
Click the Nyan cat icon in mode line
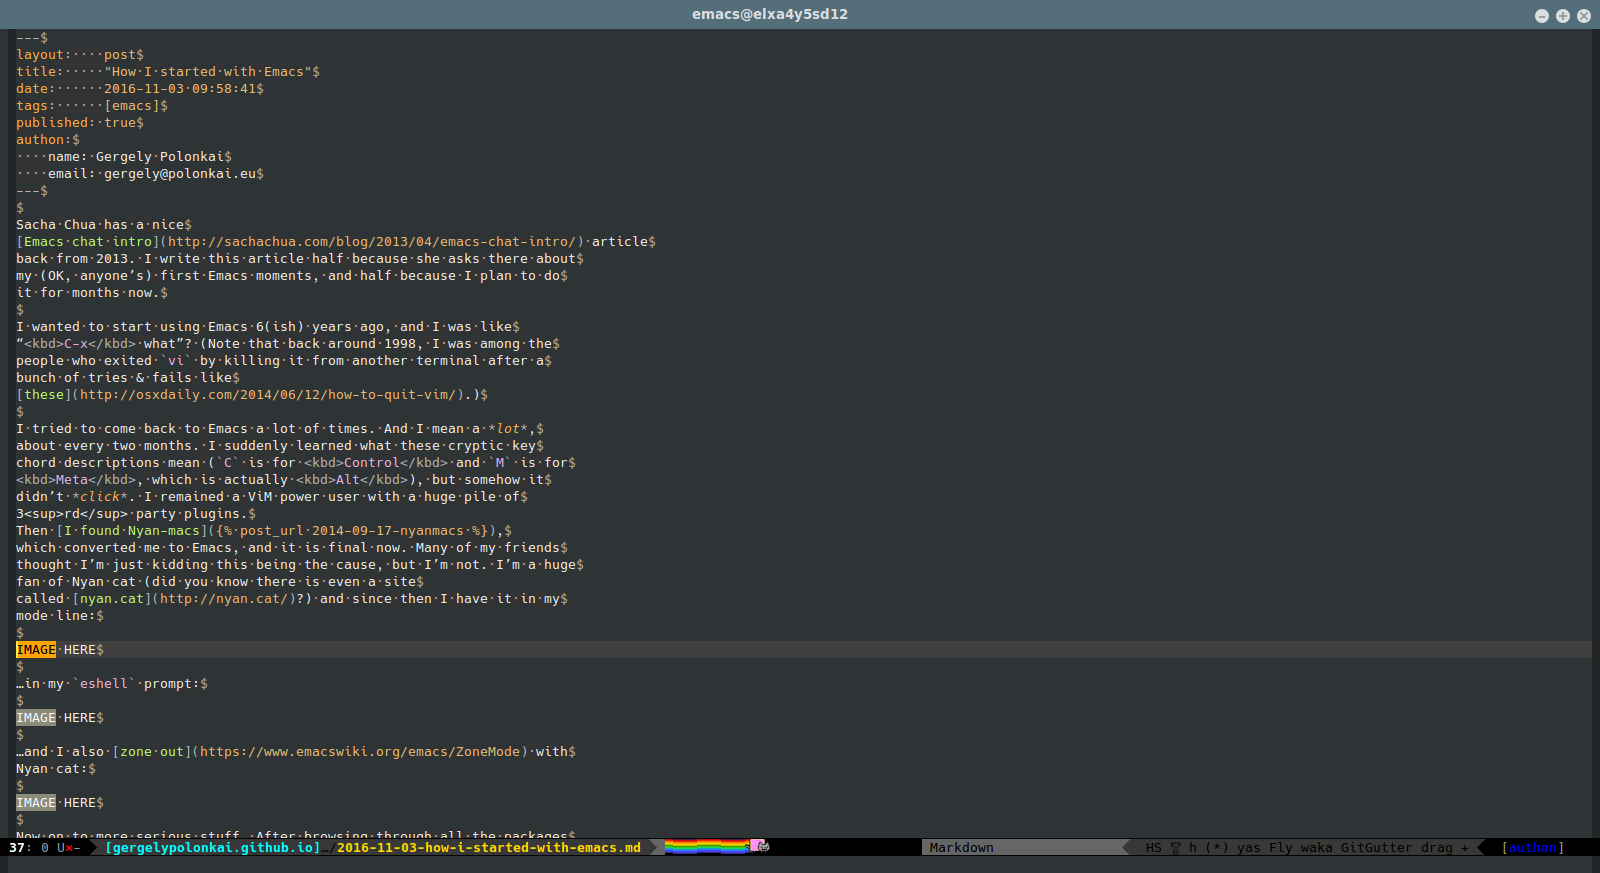(759, 846)
